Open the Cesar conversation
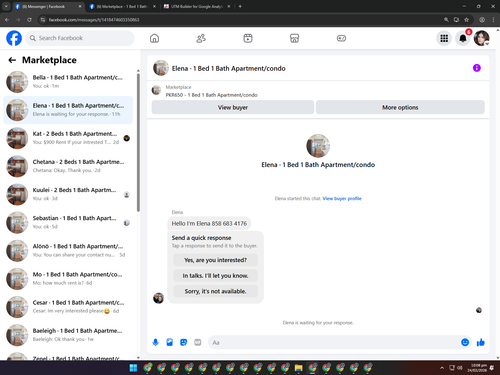The image size is (500, 375). coord(68,307)
